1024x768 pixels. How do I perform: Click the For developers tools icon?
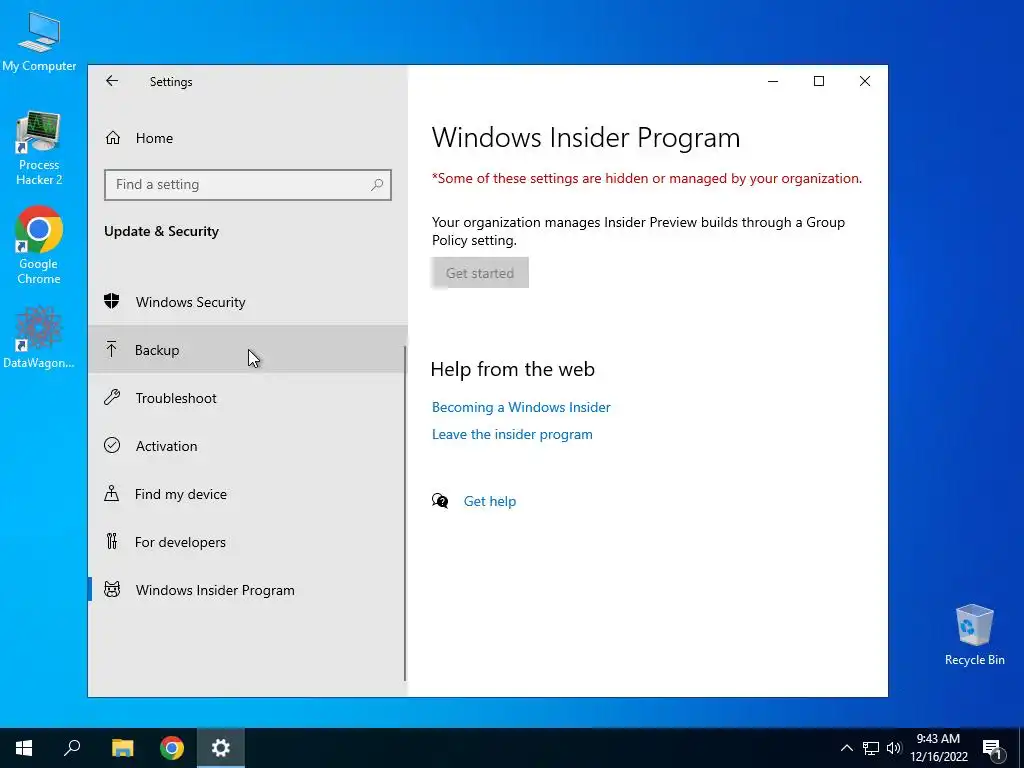(112, 541)
